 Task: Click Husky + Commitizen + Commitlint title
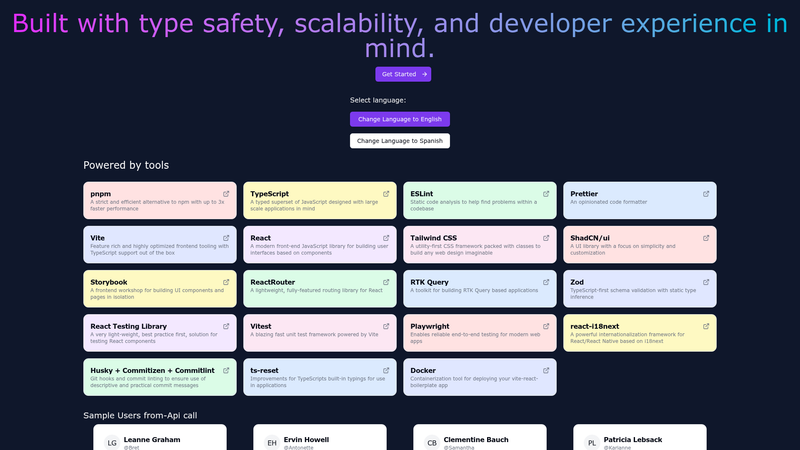pos(153,370)
